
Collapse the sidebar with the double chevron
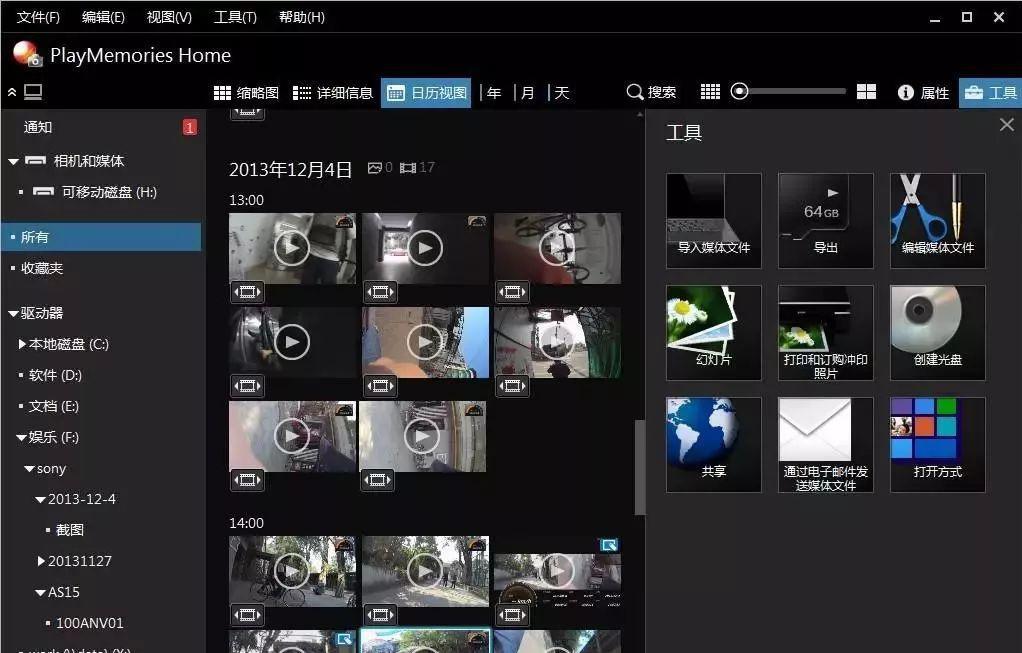[x=12, y=92]
